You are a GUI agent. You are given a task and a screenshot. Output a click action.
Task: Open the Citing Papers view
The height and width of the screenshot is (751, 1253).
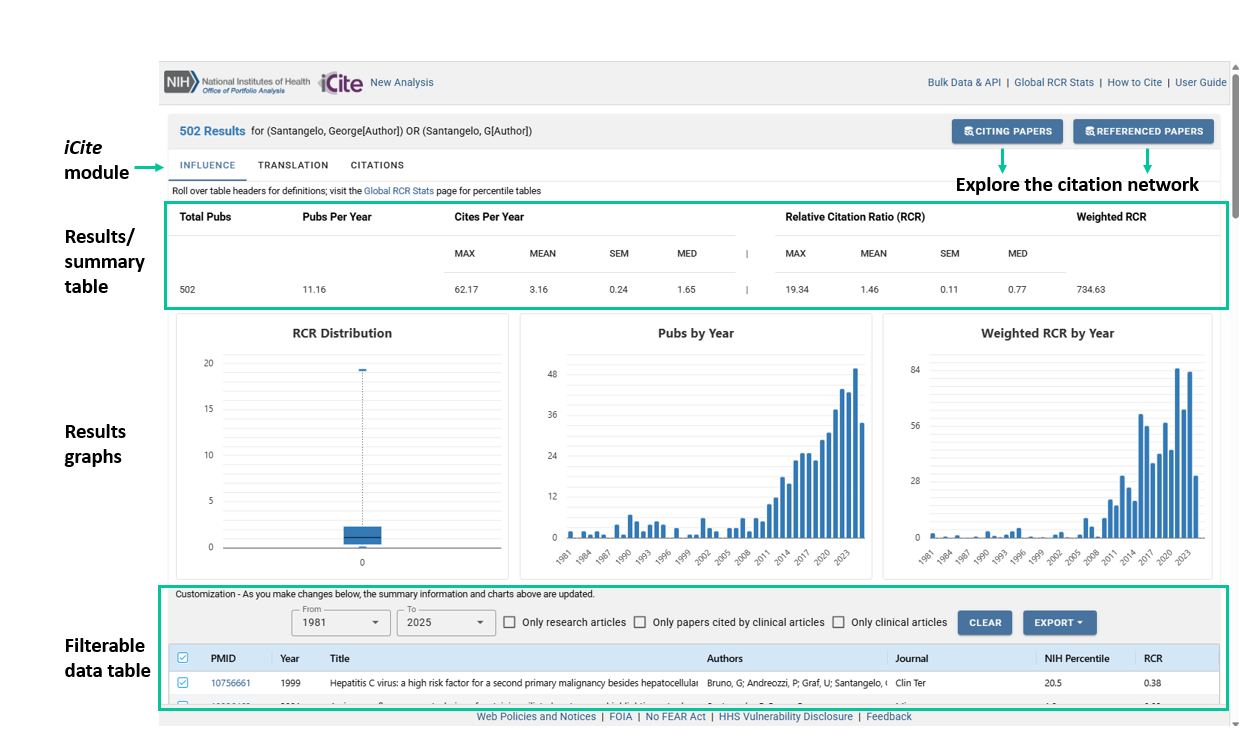[1007, 131]
